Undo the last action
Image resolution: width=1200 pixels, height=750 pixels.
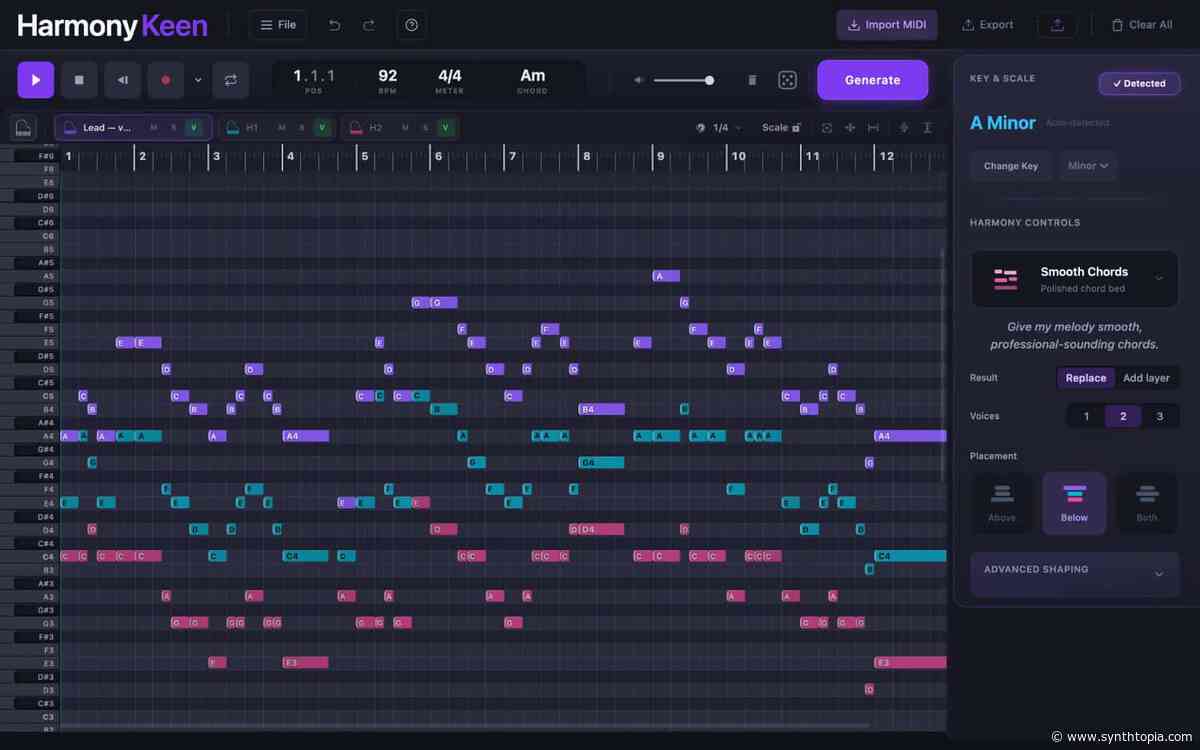[334, 25]
